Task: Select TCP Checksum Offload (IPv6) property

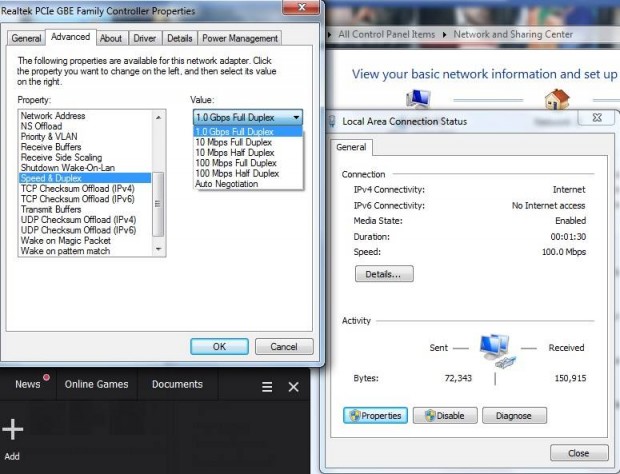Action: (x=78, y=199)
